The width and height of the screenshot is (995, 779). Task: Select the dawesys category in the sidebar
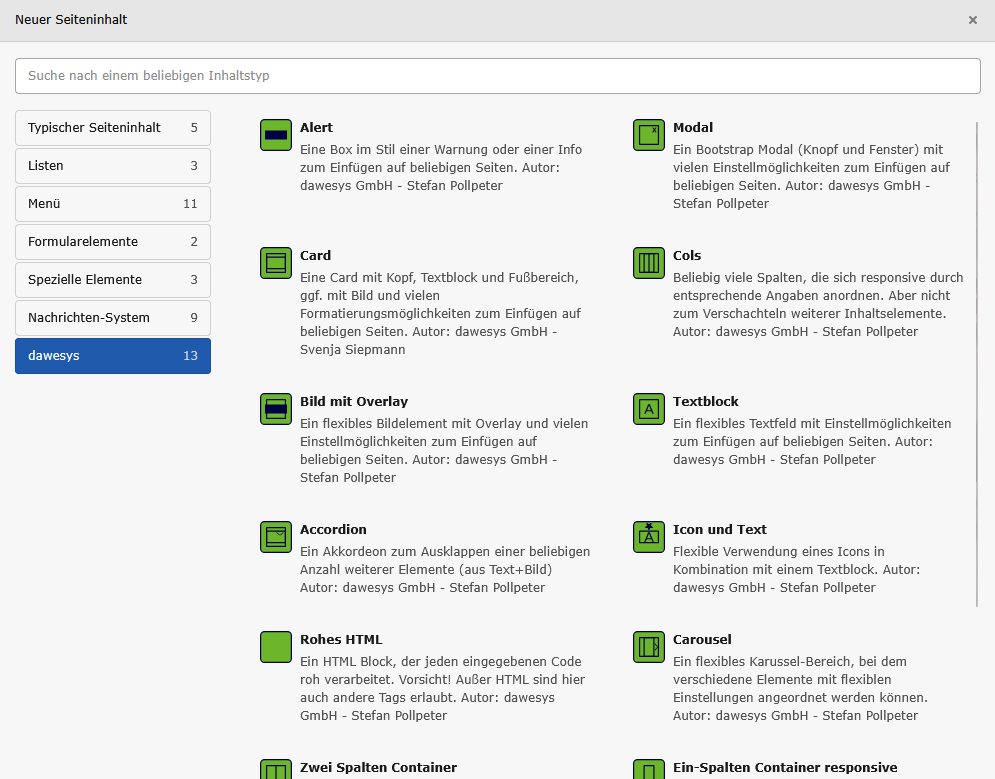click(x=112, y=356)
